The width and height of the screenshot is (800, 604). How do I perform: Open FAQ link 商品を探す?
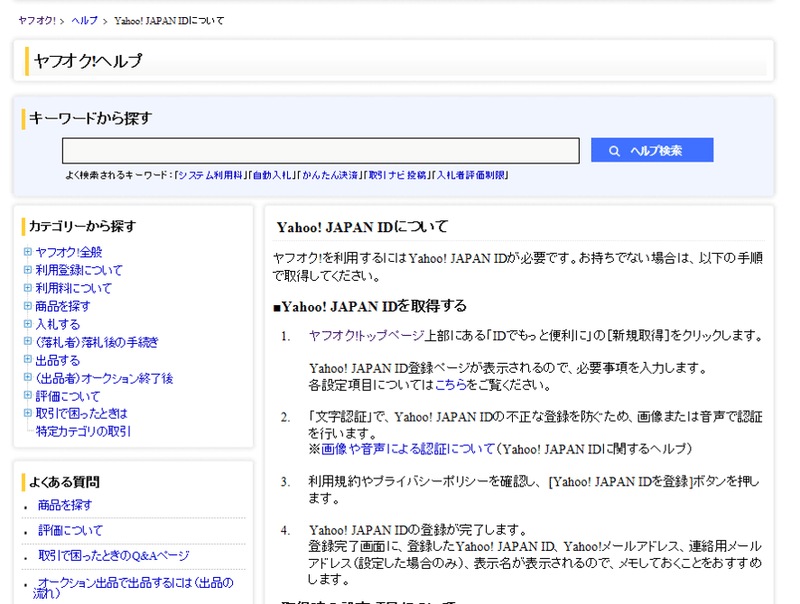click(x=65, y=505)
